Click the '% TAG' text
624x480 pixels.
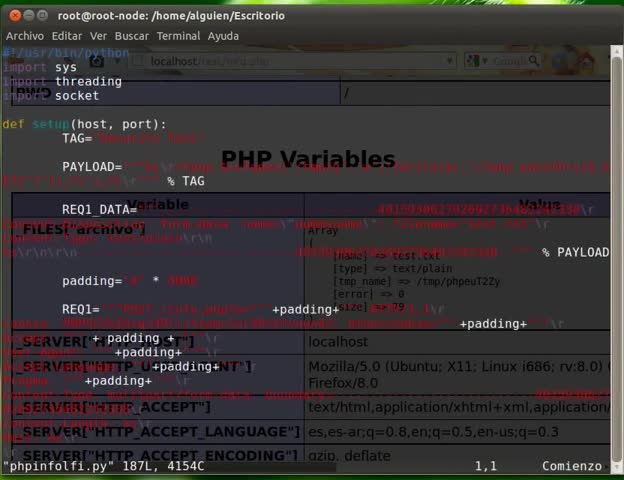(x=186, y=181)
